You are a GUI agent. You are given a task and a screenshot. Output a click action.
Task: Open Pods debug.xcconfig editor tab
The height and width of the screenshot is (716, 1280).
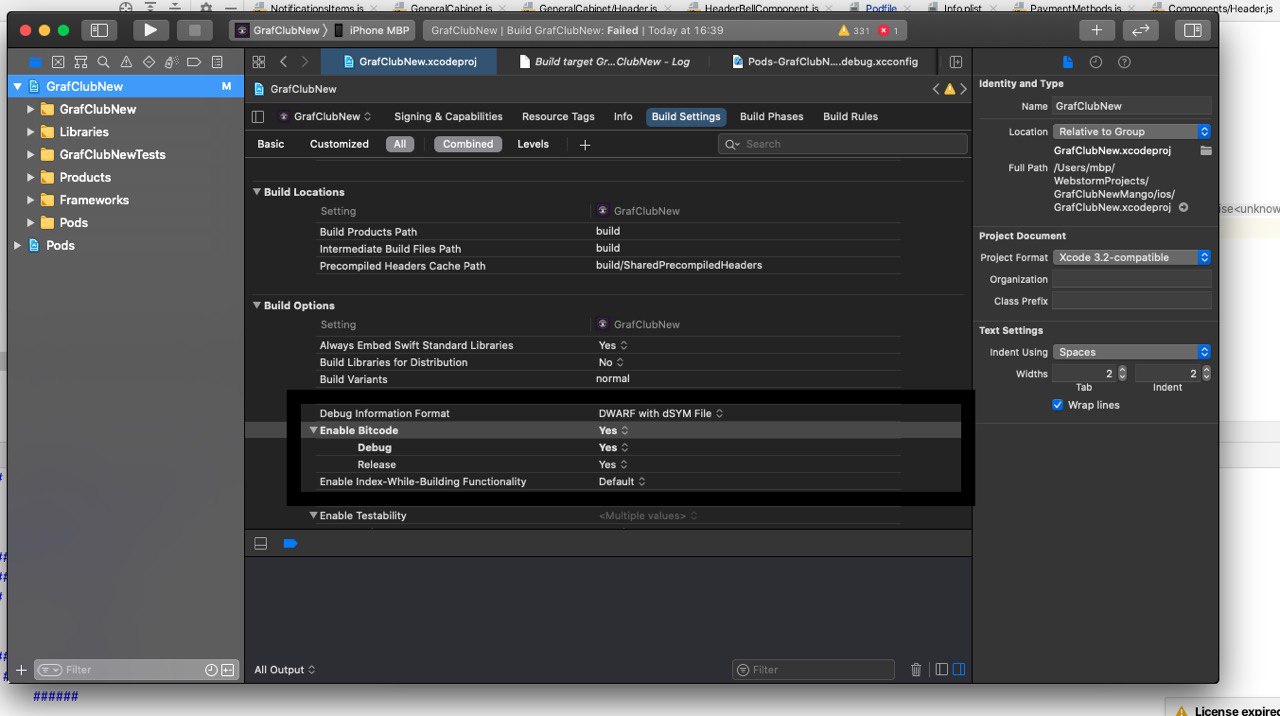[x=823, y=61]
